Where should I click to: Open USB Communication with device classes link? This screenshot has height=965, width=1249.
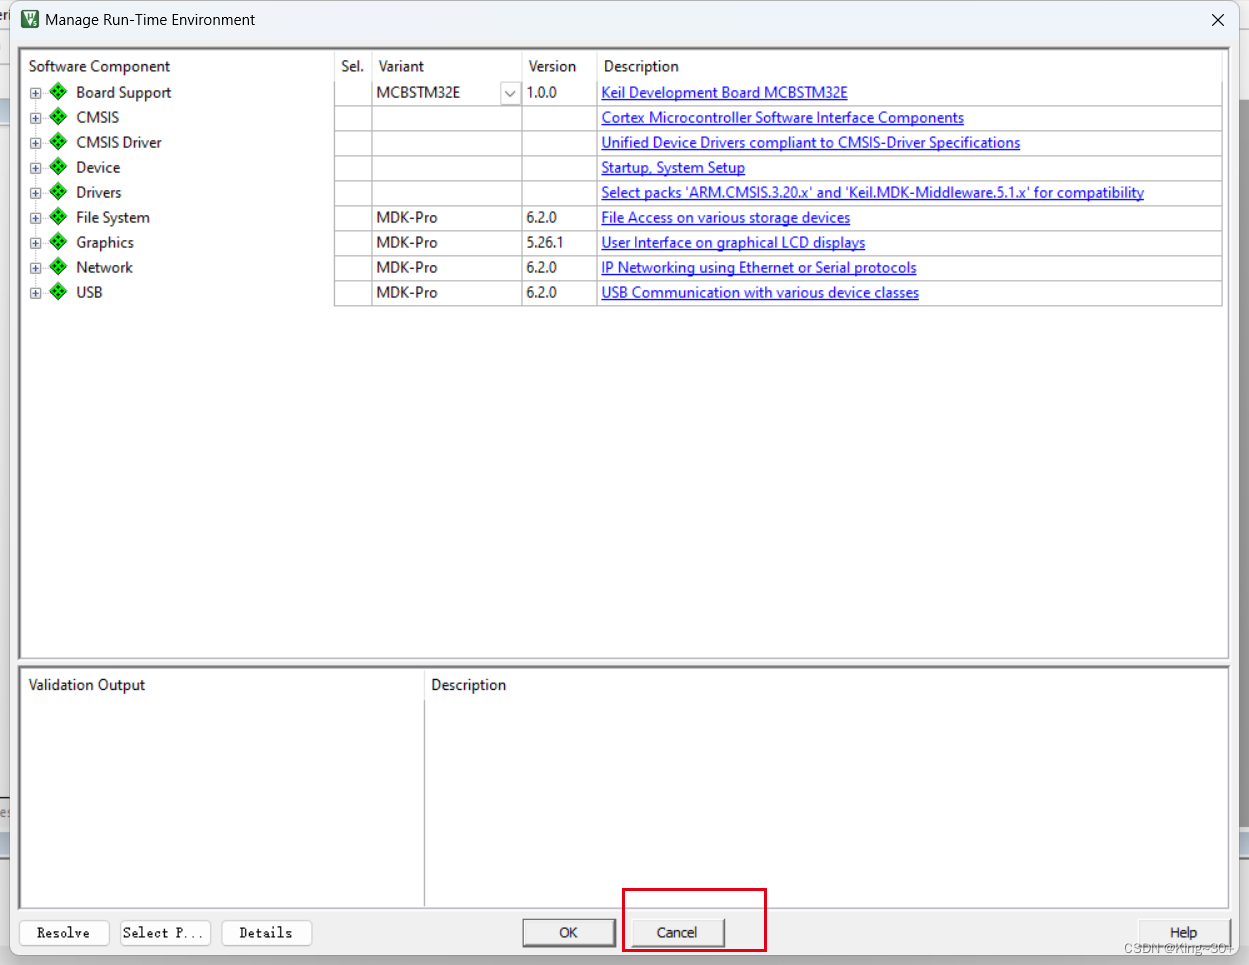(x=760, y=292)
